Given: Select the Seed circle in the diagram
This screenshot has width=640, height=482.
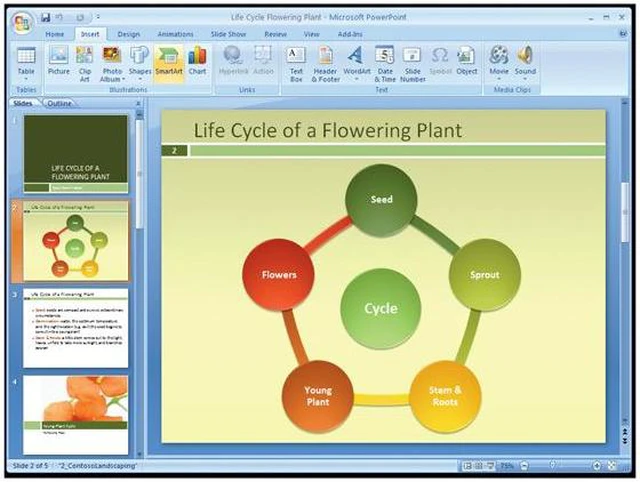Looking at the screenshot, I should pyautogui.click(x=381, y=200).
